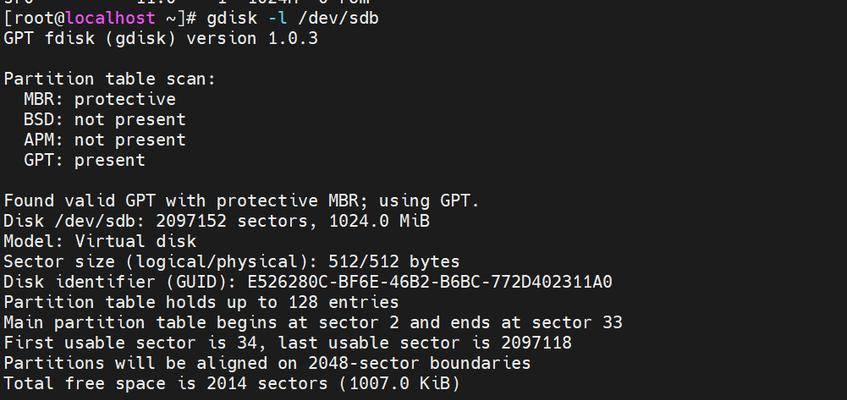This screenshot has width=847, height=400.
Task: Click the localhost hostname in the prompt
Action: click(x=111, y=18)
